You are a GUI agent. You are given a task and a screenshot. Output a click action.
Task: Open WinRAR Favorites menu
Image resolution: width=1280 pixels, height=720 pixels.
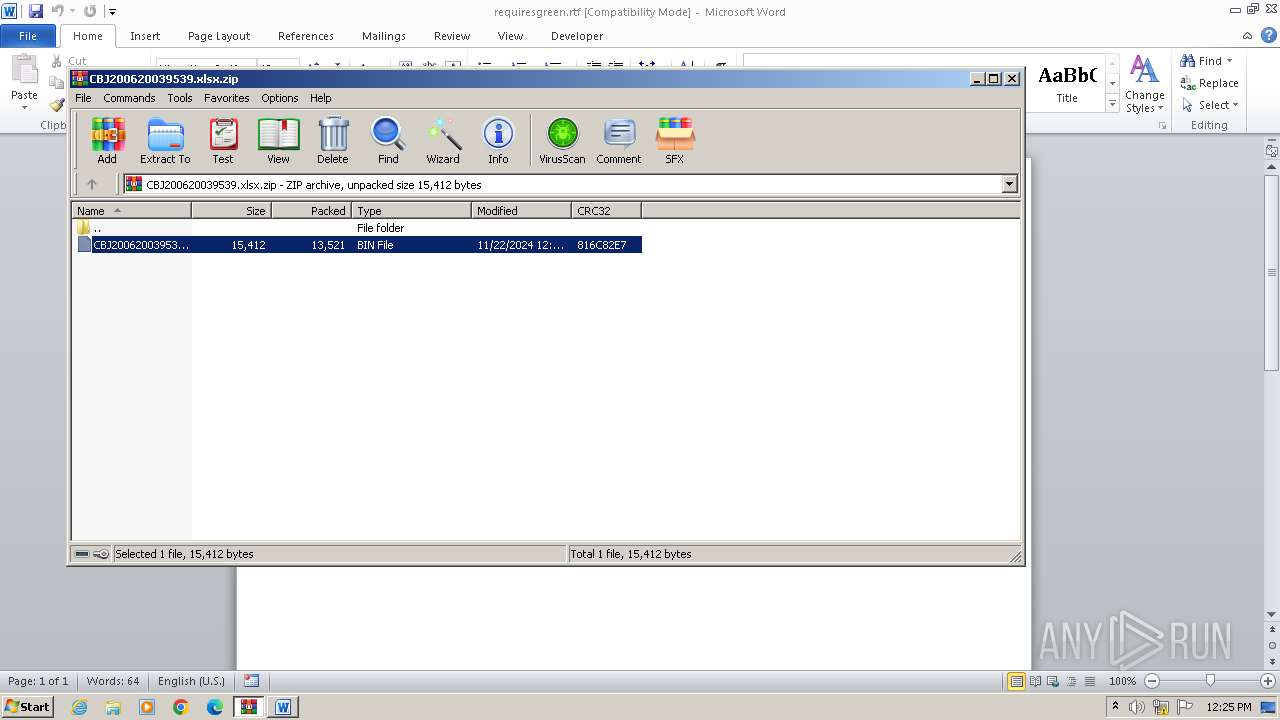click(x=227, y=98)
